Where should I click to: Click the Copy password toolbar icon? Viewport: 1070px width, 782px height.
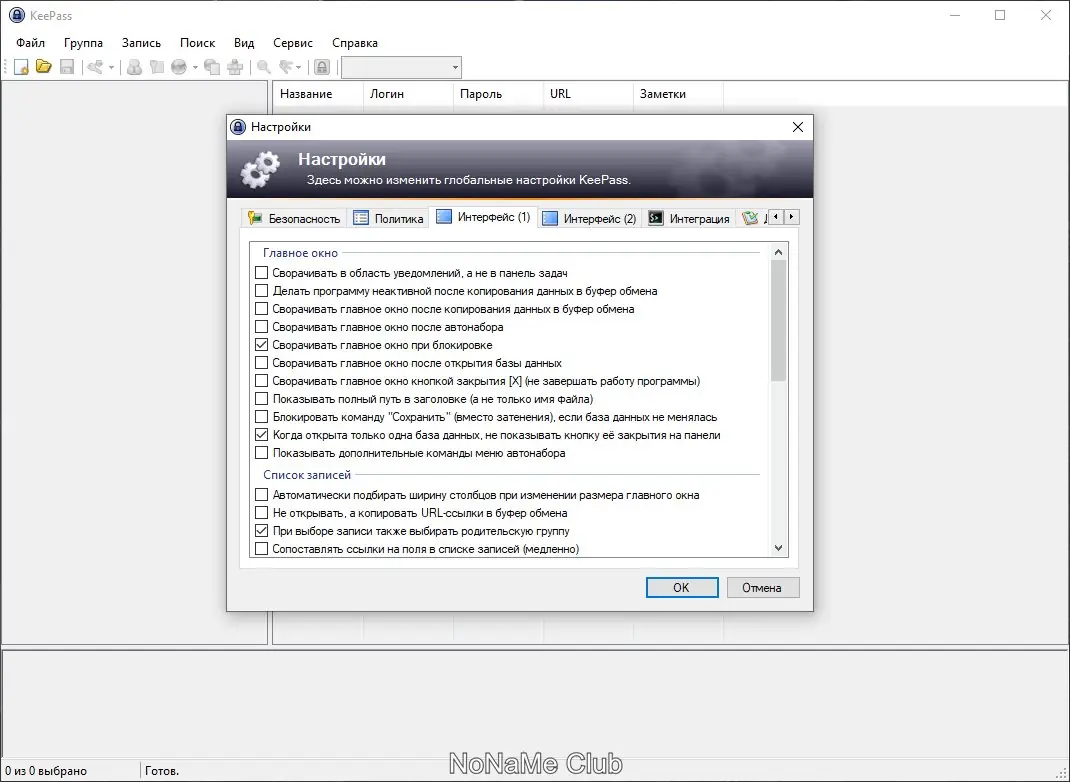pyautogui.click(x=157, y=67)
